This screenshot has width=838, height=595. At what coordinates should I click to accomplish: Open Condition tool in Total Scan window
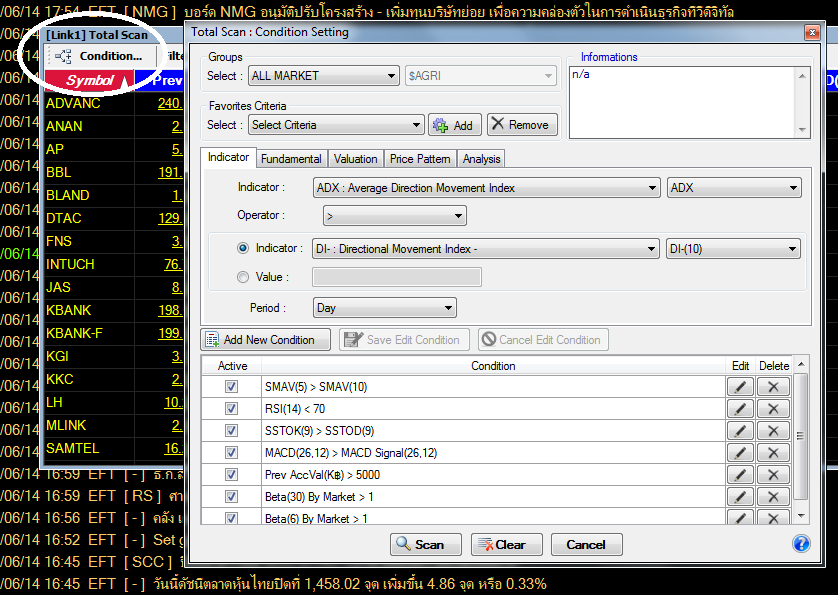(99, 56)
